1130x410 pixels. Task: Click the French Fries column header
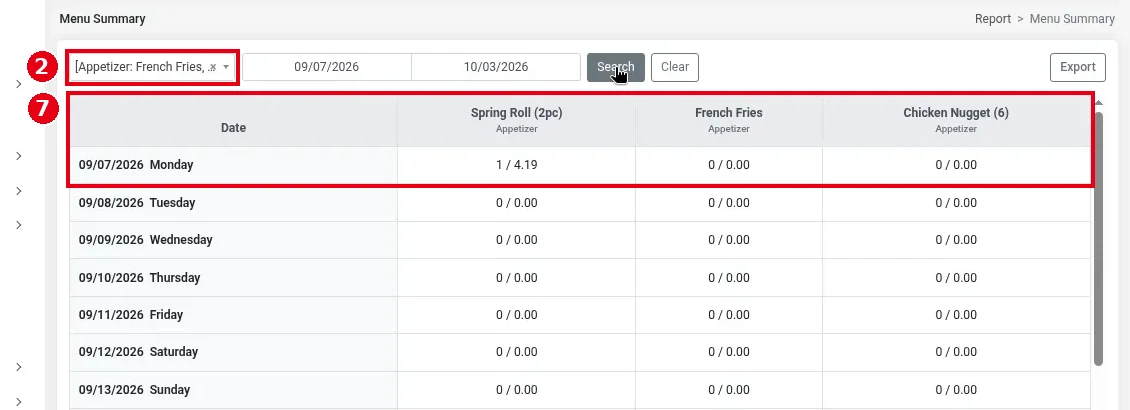[729, 120]
